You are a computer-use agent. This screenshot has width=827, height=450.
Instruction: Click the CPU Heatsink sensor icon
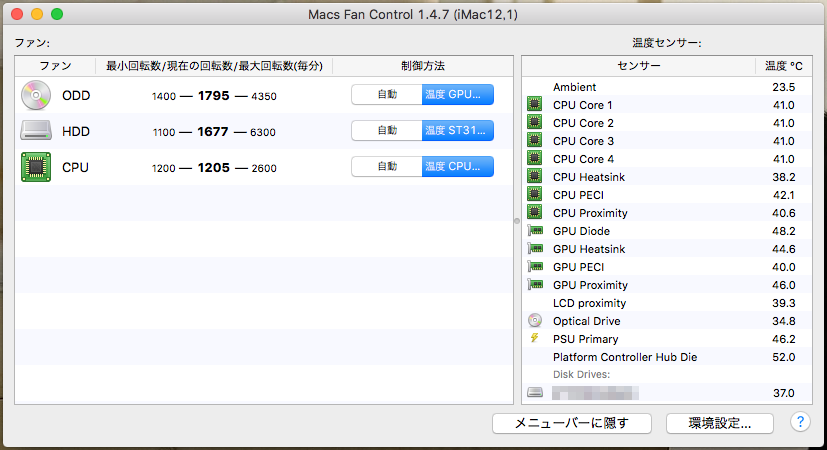(x=534, y=176)
